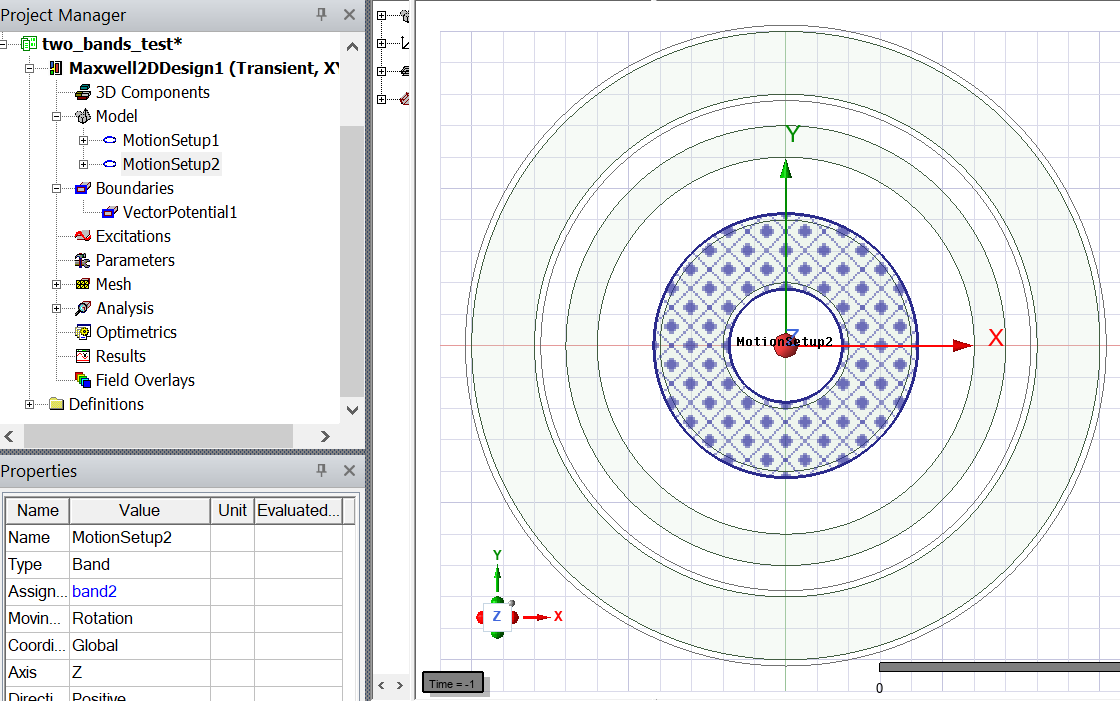Select Optimetrics tree item
Viewport: 1120px width, 701px height.
(136, 332)
